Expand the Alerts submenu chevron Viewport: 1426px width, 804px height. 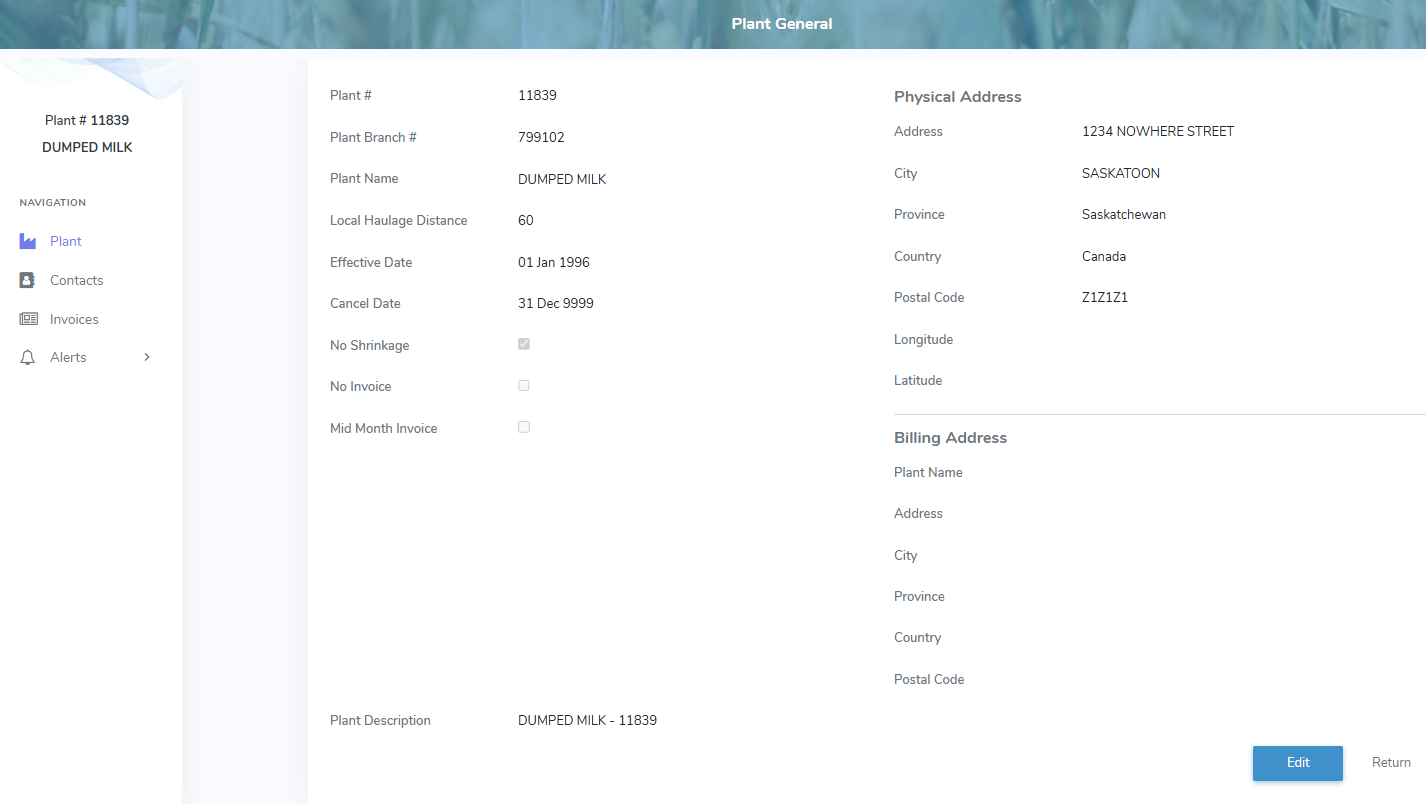coord(147,357)
